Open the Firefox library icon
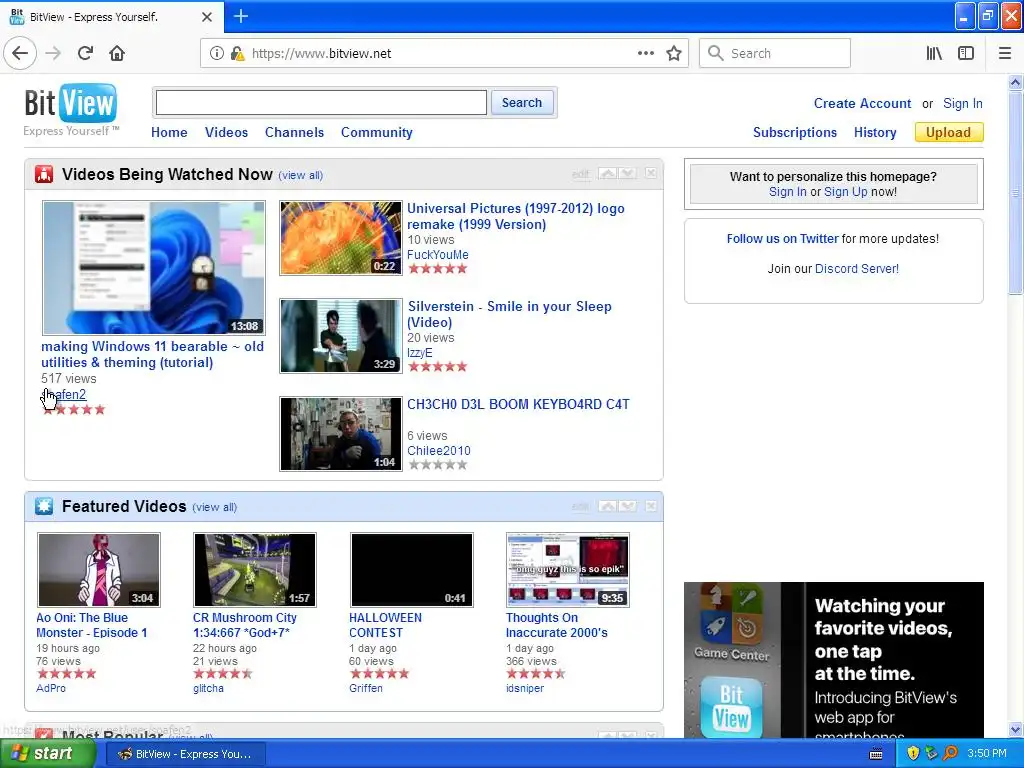Image resolution: width=1024 pixels, height=768 pixels. click(935, 54)
